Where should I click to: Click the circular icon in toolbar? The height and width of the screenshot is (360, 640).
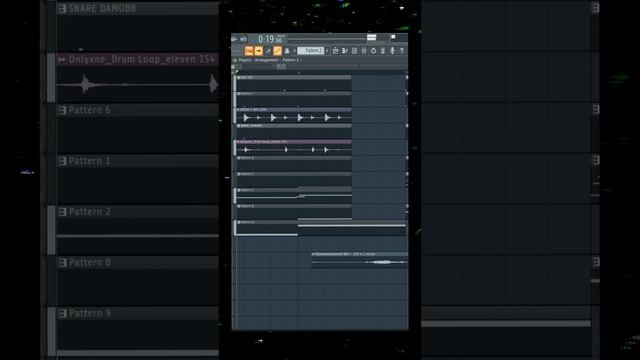click(373, 51)
